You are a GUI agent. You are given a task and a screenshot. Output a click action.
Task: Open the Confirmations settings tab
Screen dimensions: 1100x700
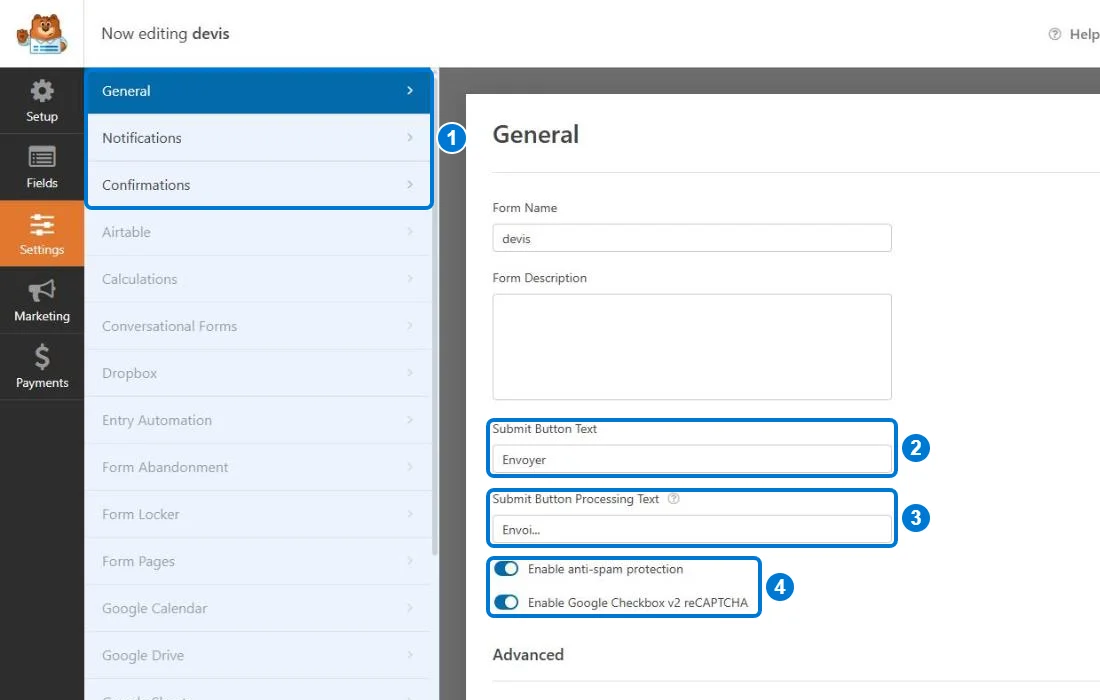(258, 185)
